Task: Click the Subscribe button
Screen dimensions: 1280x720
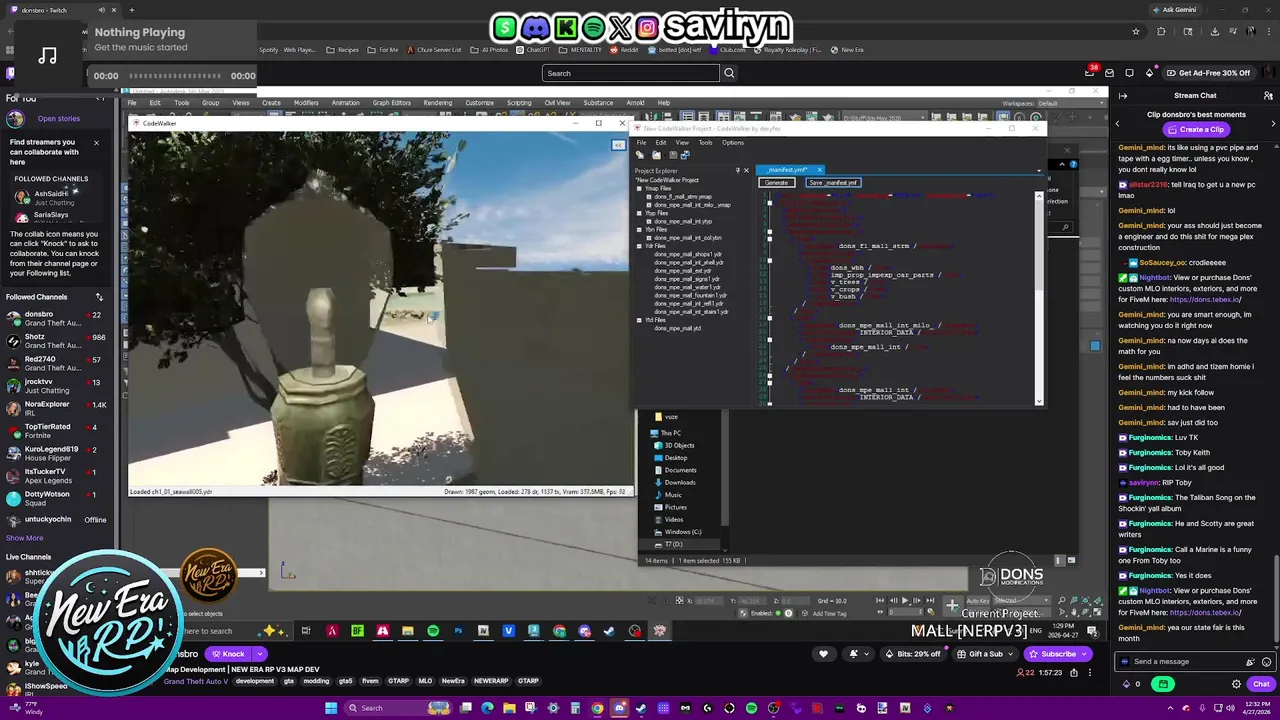Action: pyautogui.click(x=1058, y=654)
